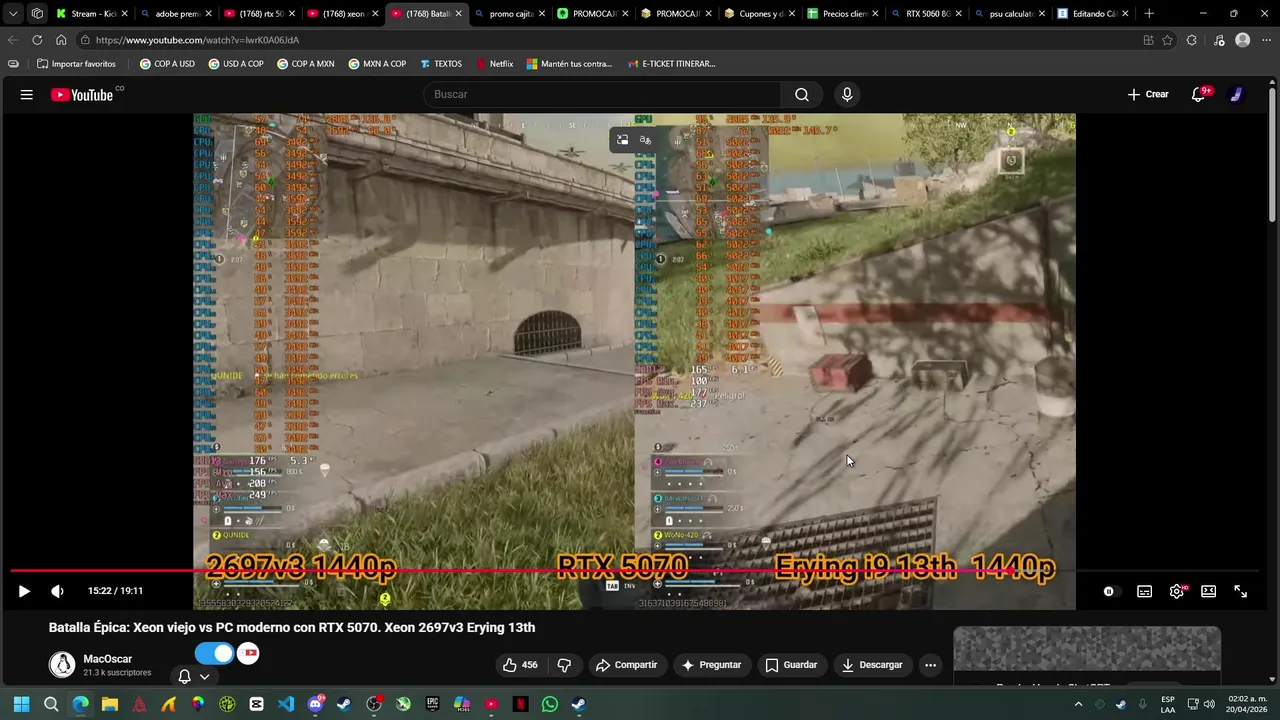Open the YouTube hamburger guide menu
This screenshot has width=1280, height=720.
tap(27, 94)
